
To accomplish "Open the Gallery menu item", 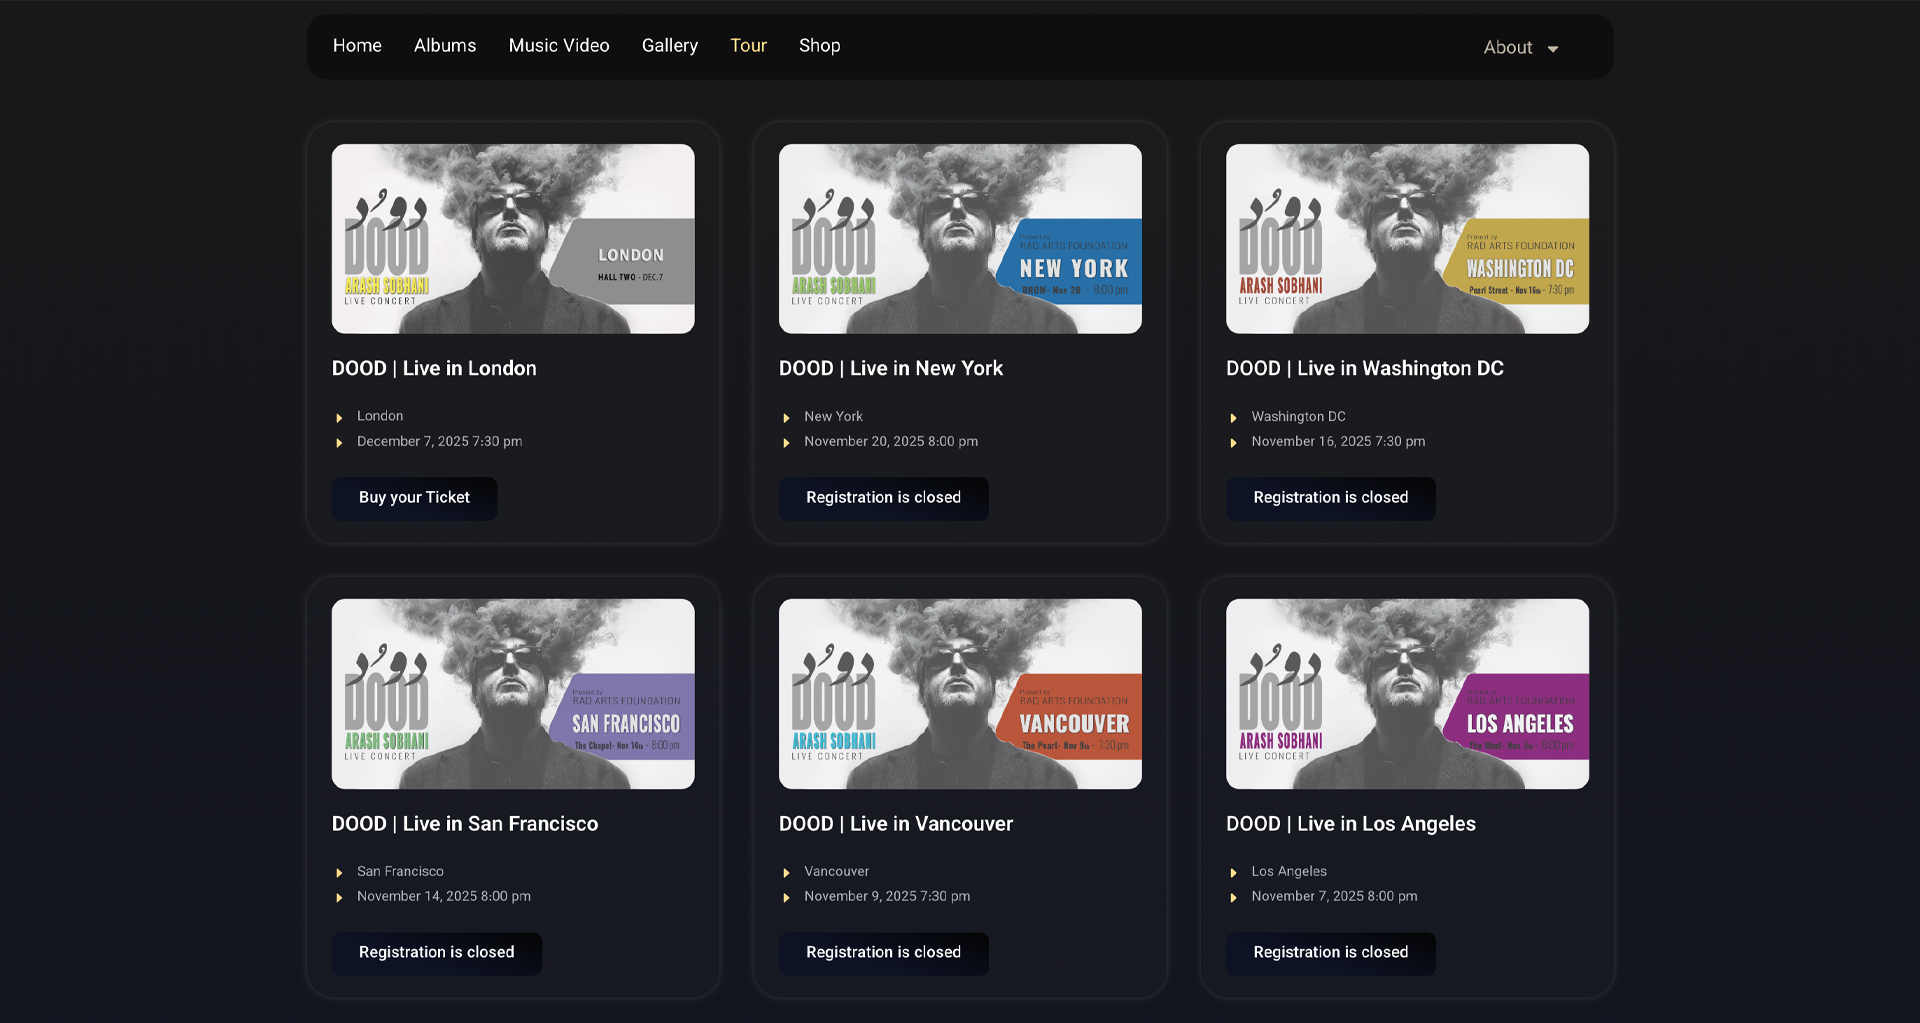I will click(x=670, y=46).
